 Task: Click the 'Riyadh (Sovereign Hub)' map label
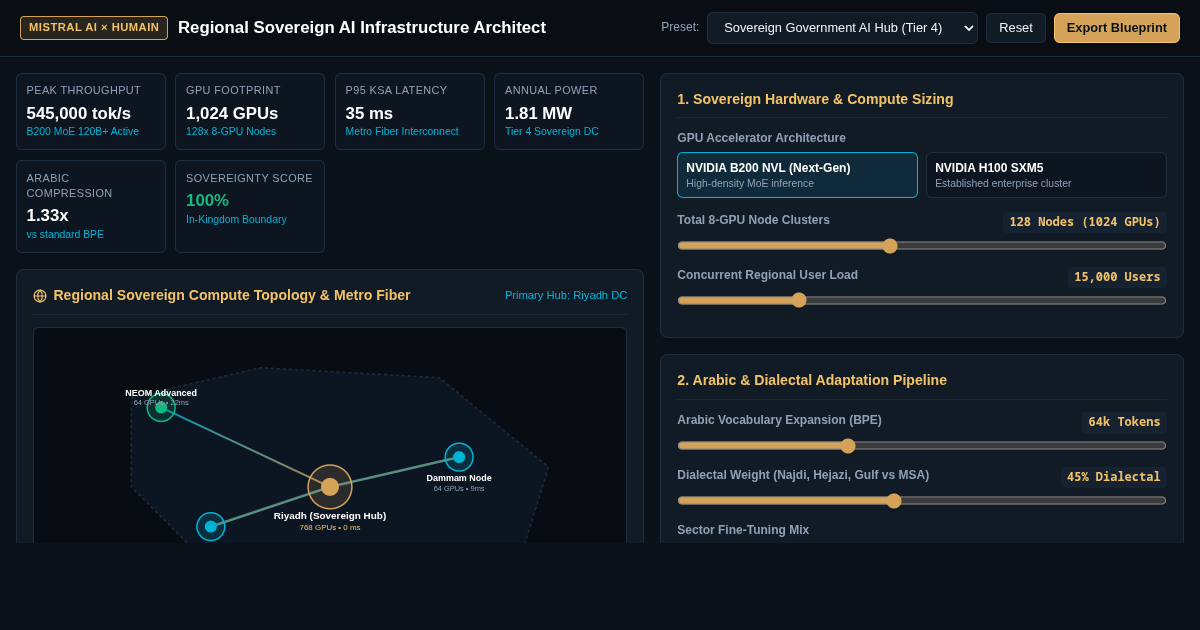tap(330, 516)
